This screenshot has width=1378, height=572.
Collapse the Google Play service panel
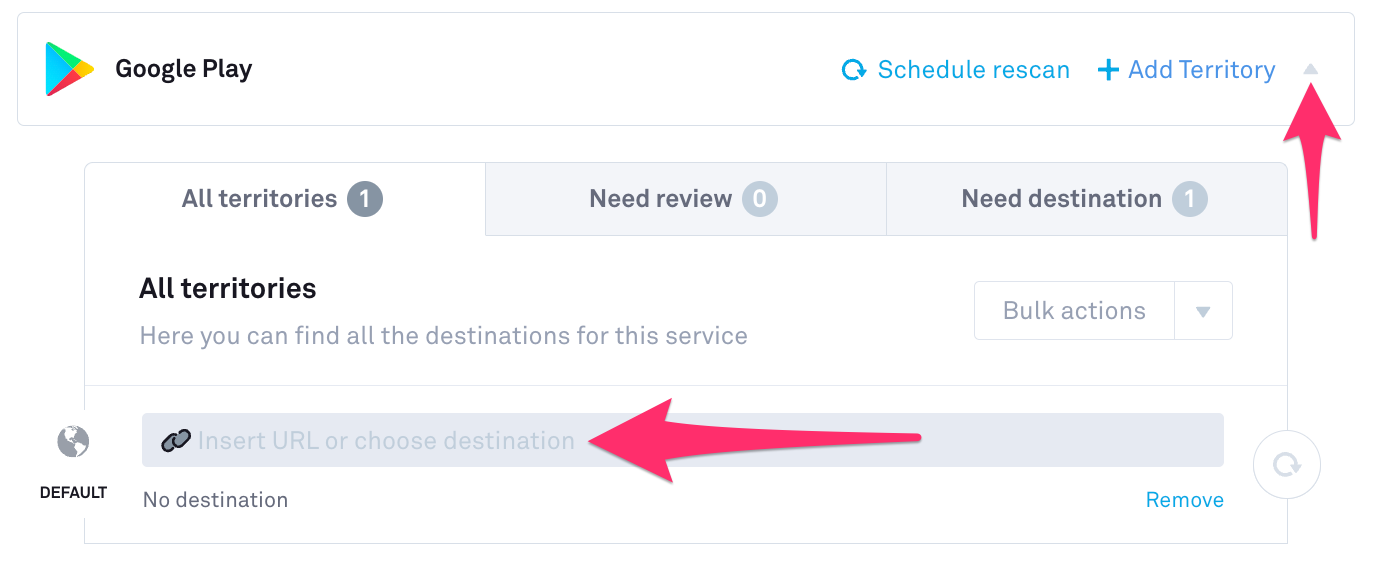coord(1311,70)
